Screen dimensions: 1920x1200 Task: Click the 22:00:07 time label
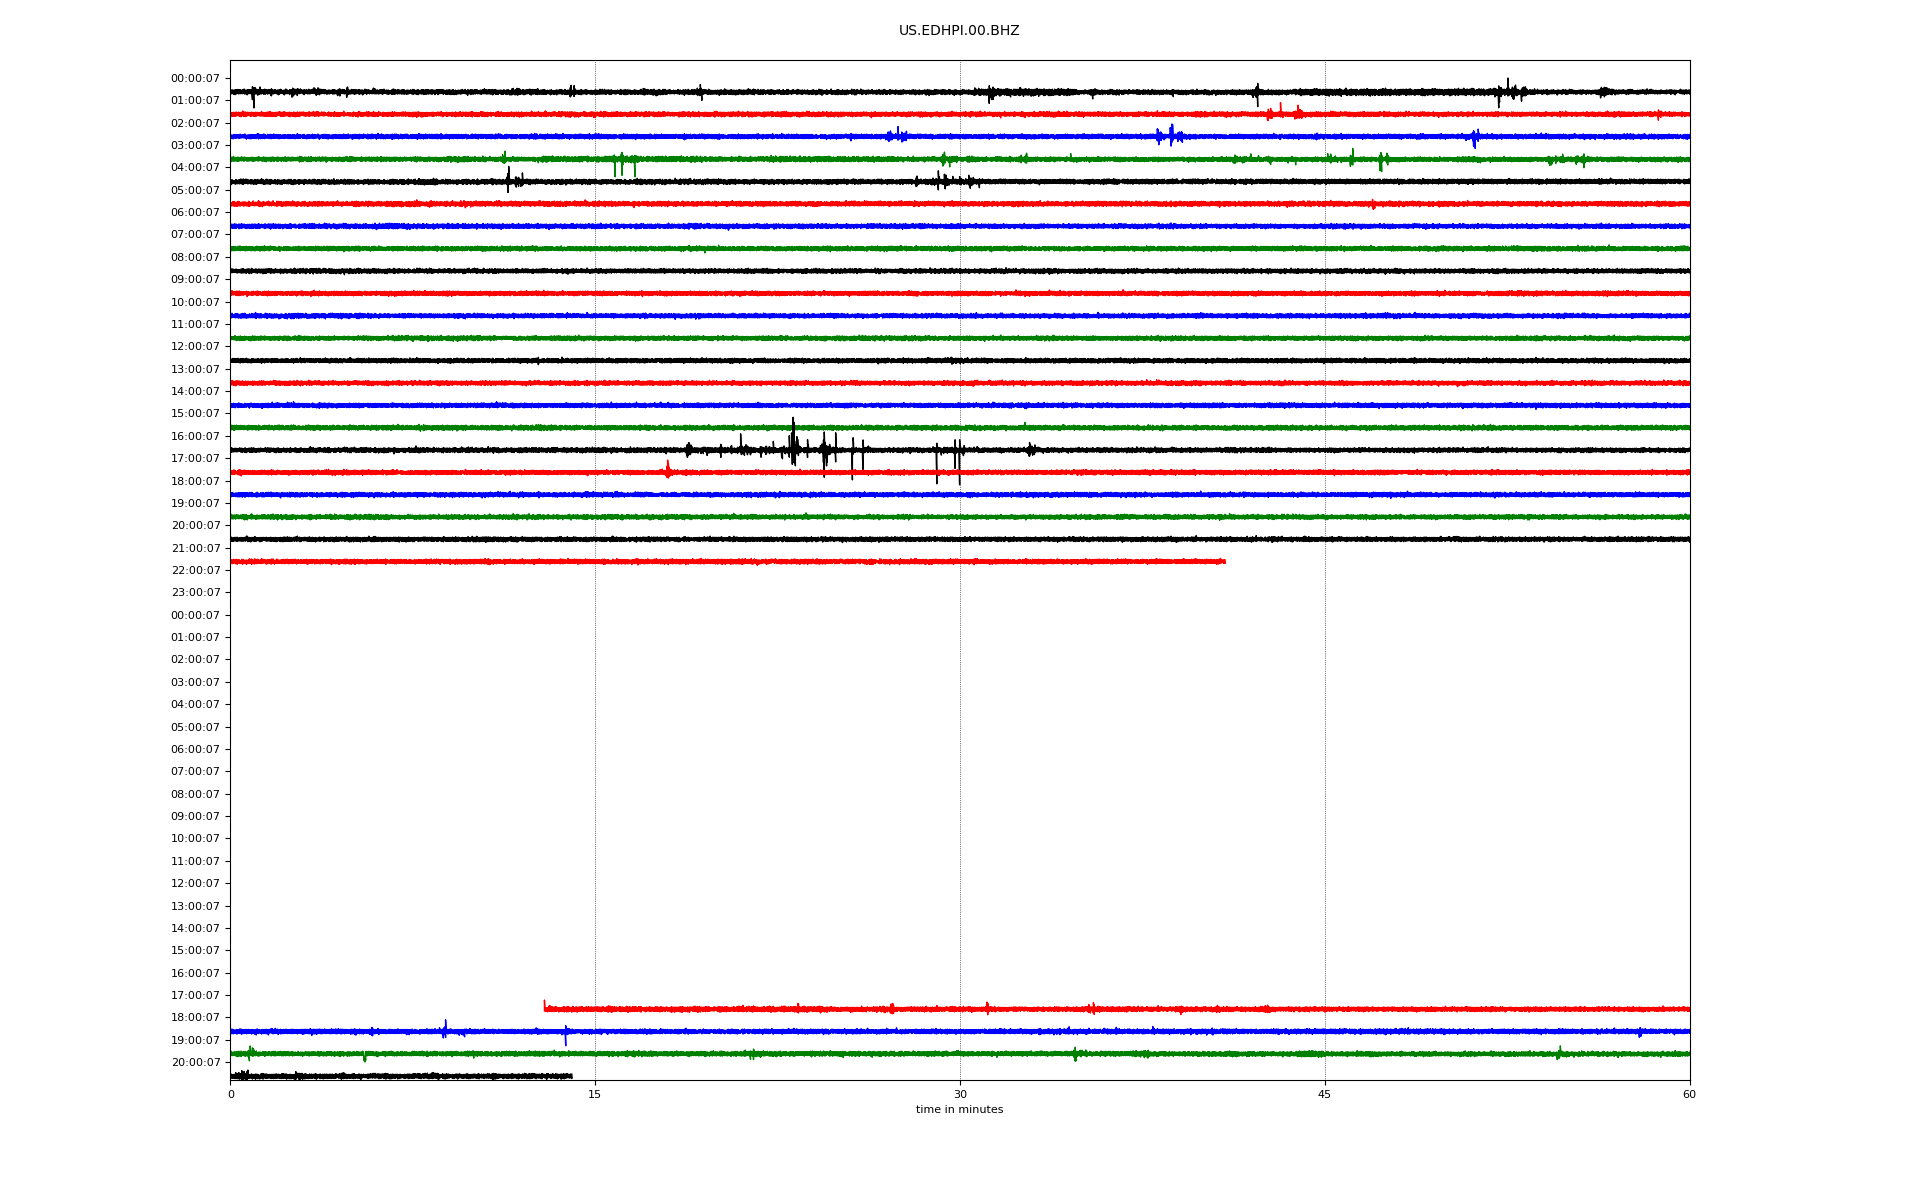[x=195, y=570]
